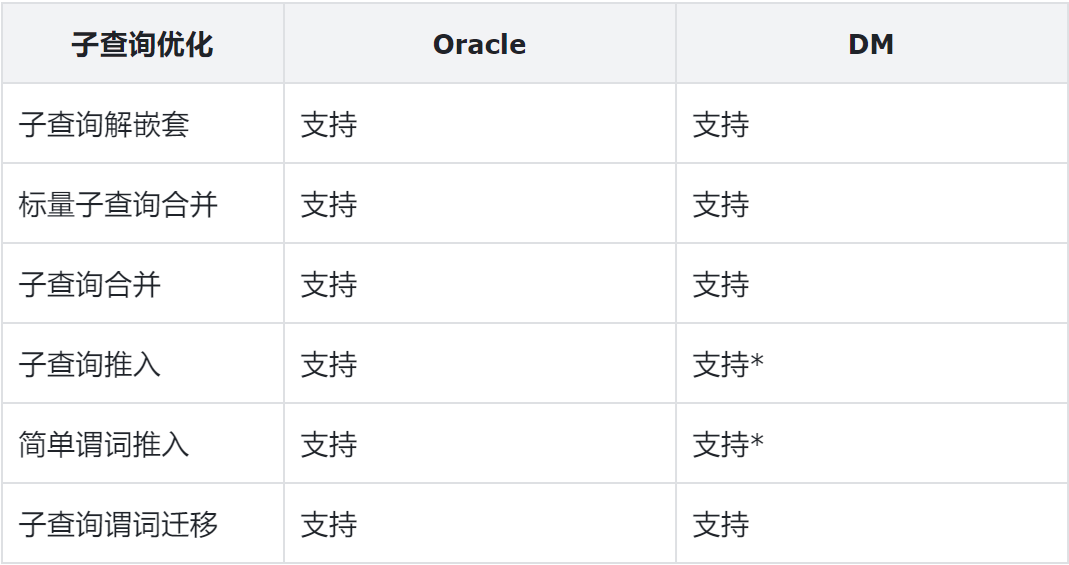
Task: Select the 子查询解嵌套 row label
Action: [104, 125]
